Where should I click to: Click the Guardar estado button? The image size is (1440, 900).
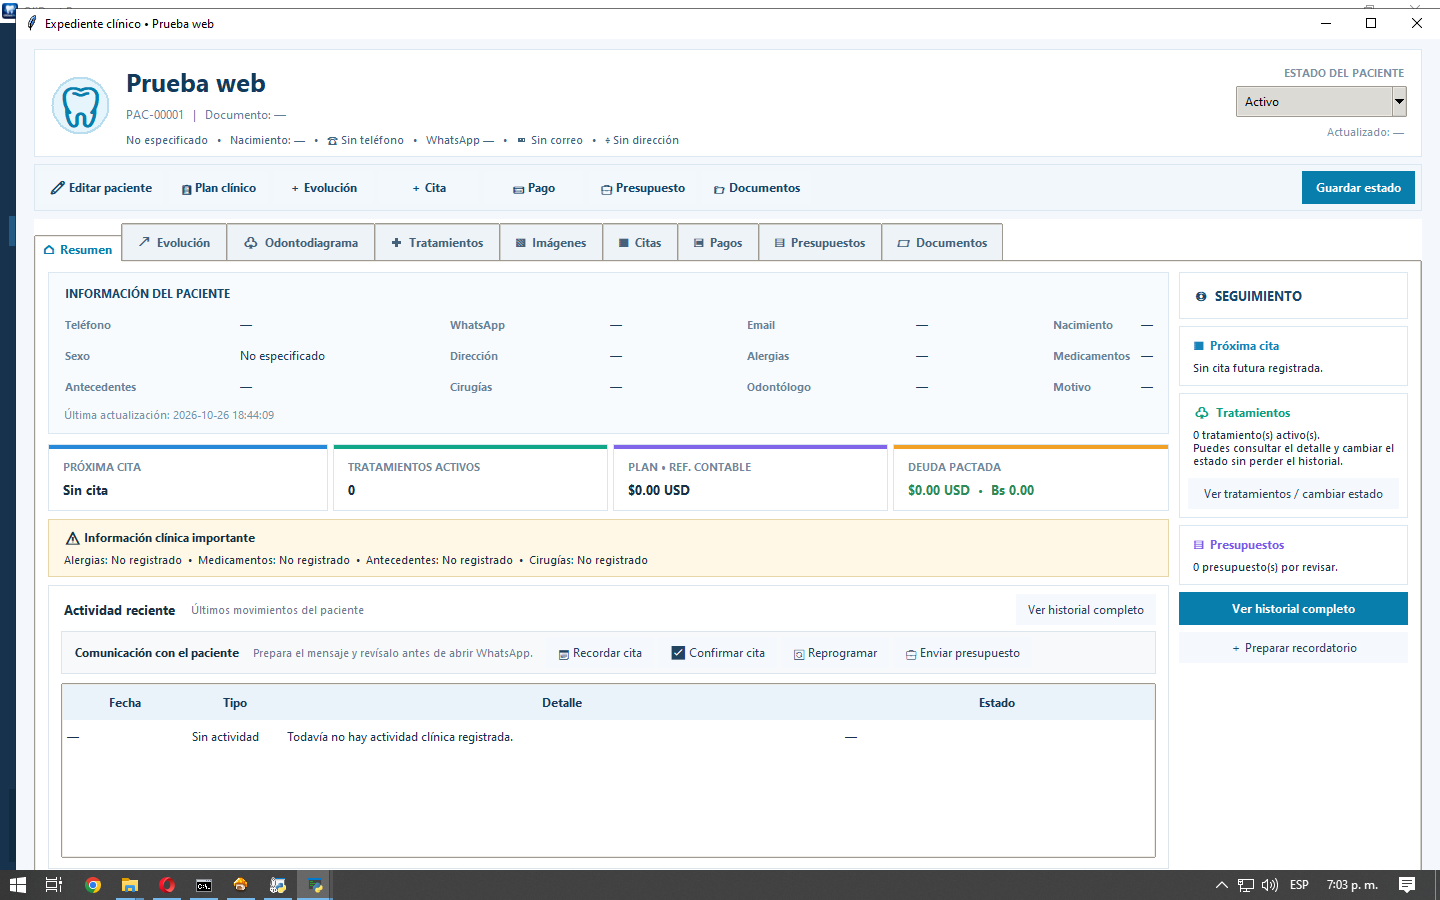click(x=1358, y=188)
